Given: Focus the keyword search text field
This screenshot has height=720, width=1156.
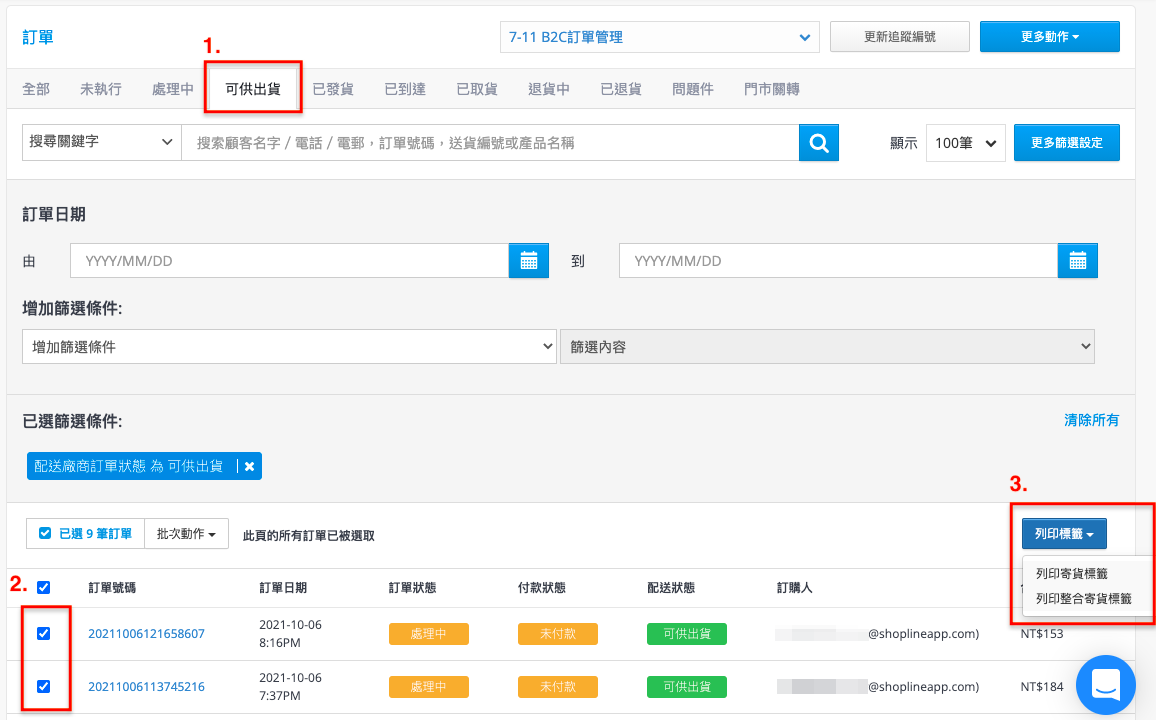Looking at the screenshot, I should coord(490,143).
